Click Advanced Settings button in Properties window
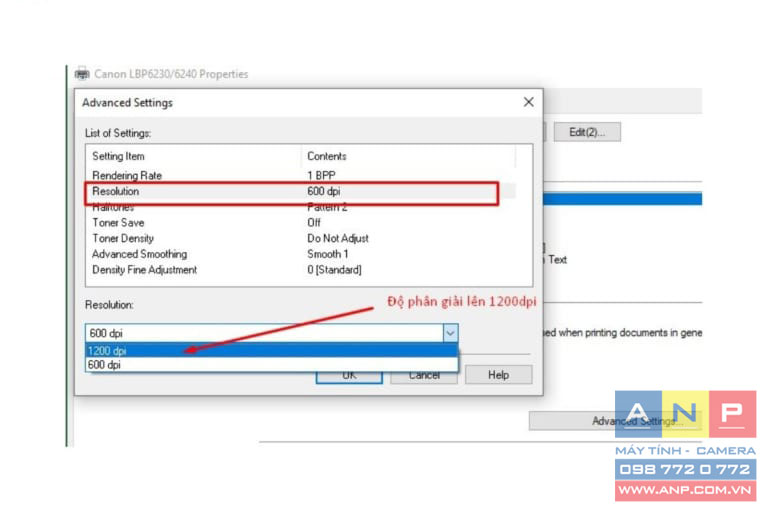 click(x=615, y=421)
